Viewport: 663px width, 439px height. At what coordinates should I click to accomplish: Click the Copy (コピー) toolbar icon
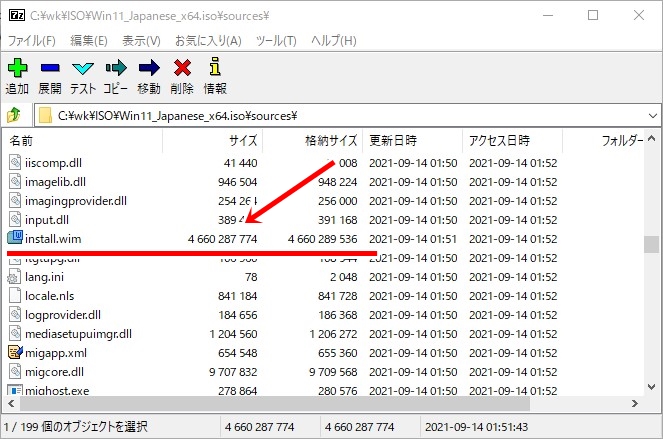coord(116,68)
